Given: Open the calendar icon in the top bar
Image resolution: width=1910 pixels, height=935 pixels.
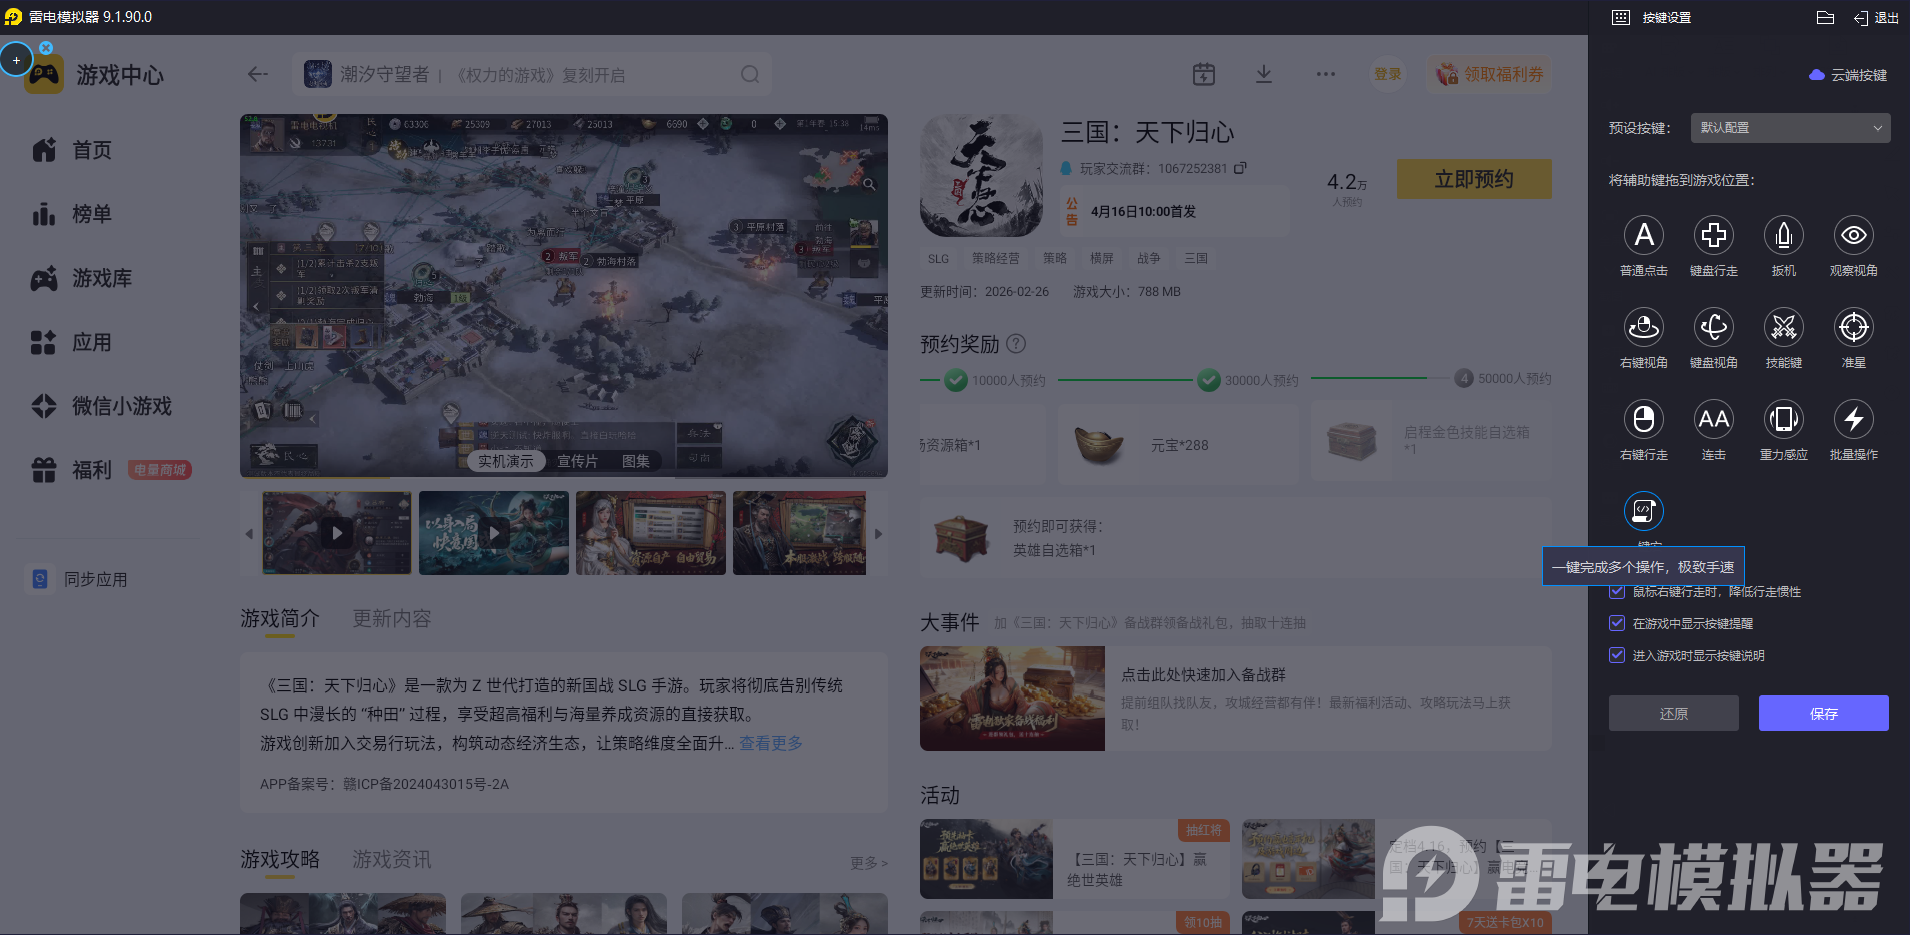Looking at the screenshot, I should click(1204, 74).
